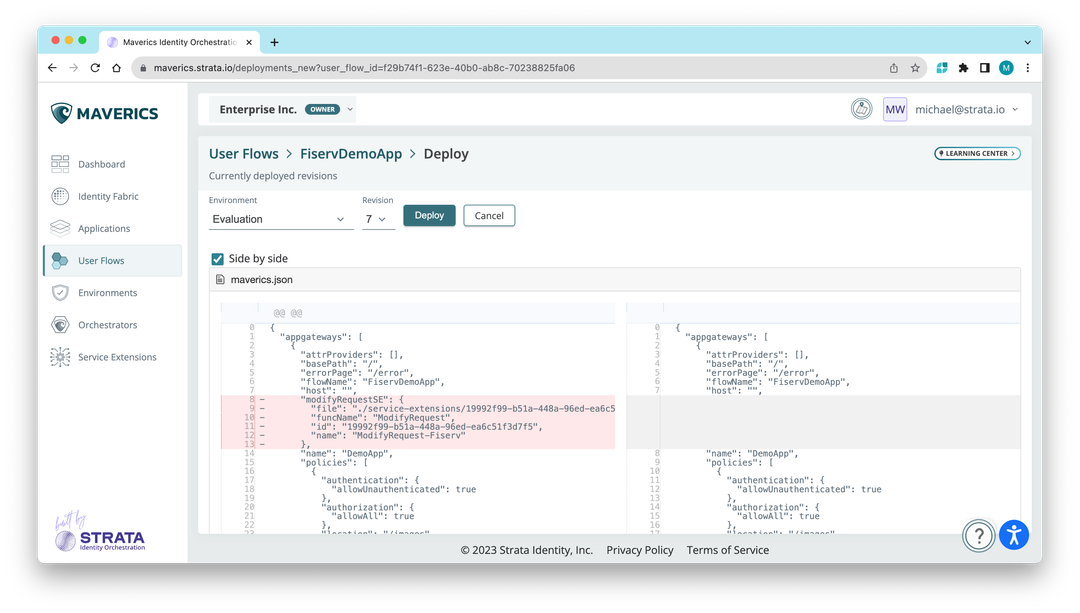Click the share page icon
Image resolution: width=1080 pixels, height=613 pixels.
coord(893,67)
